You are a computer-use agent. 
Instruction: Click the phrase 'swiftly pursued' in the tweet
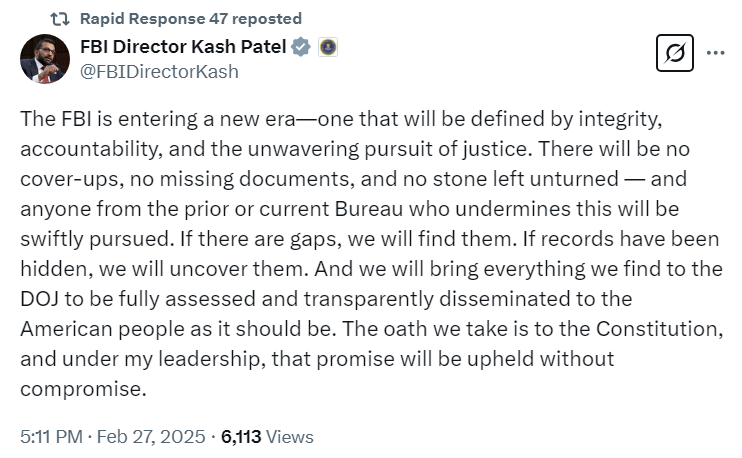[94, 239]
